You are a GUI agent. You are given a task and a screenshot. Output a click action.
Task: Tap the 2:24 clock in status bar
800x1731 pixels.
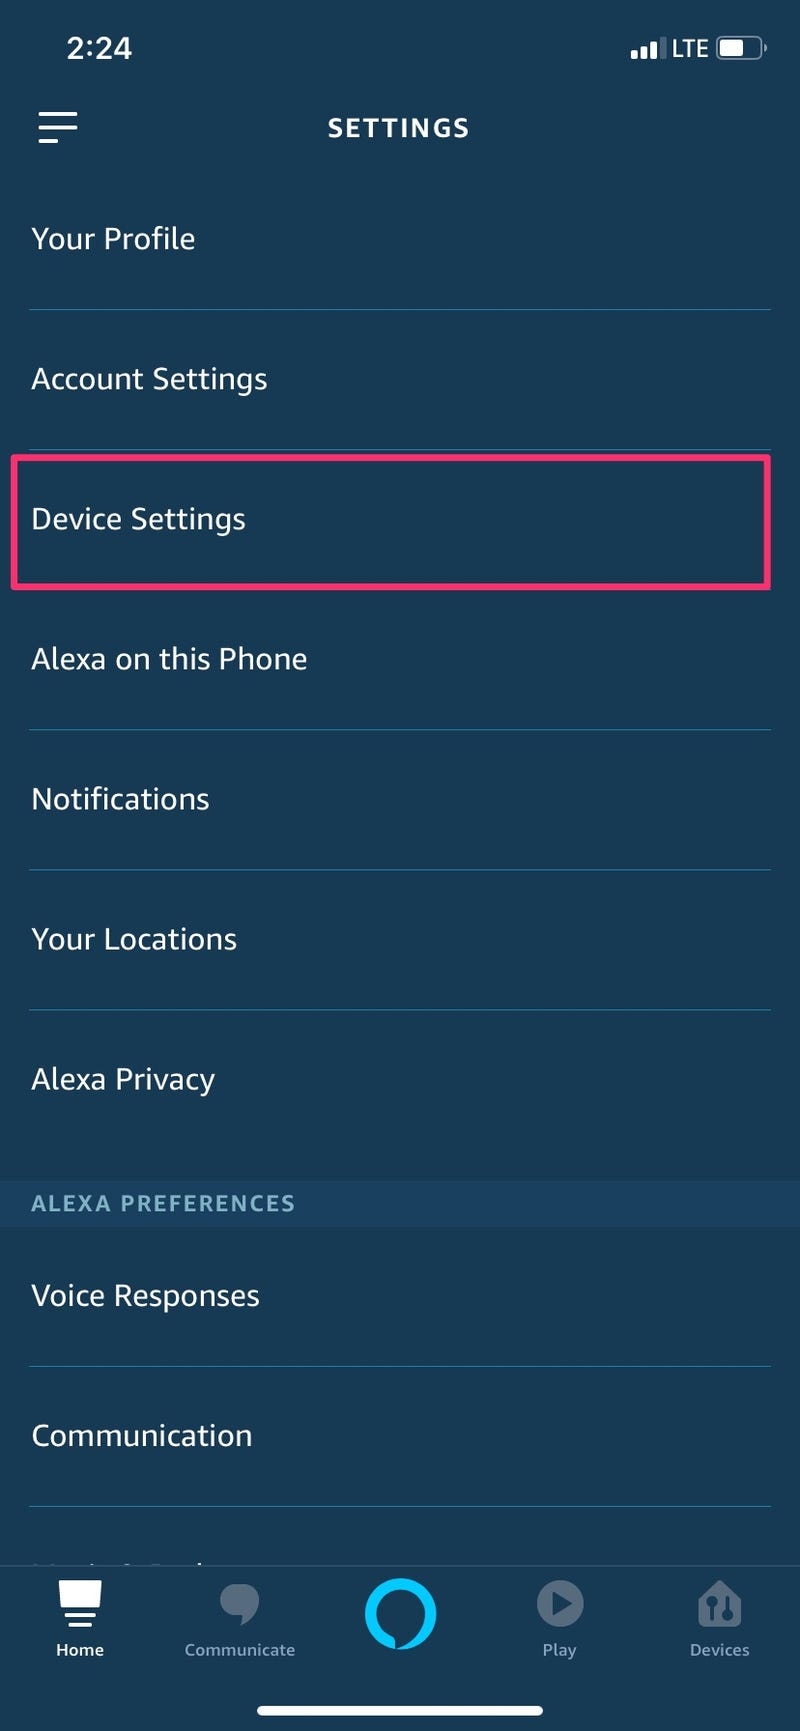[x=99, y=48]
